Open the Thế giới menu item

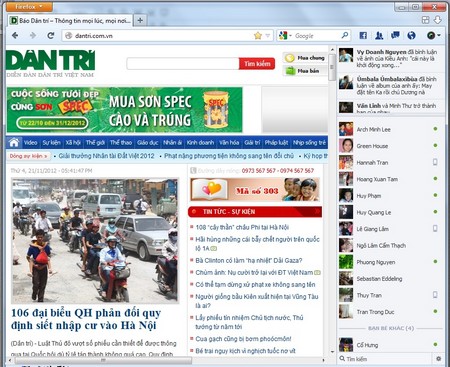95,143
